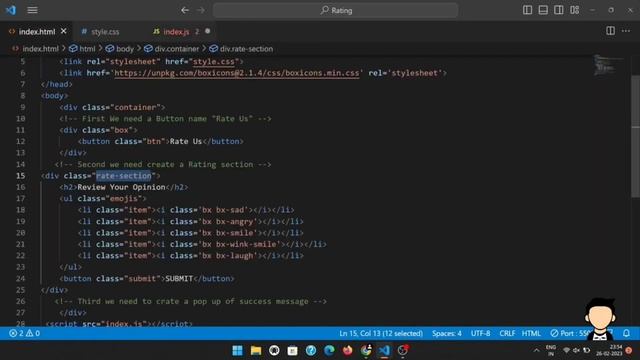
Task: Open the editor More Actions ellipsis
Action: pyautogui.click(x=626, y=31)
